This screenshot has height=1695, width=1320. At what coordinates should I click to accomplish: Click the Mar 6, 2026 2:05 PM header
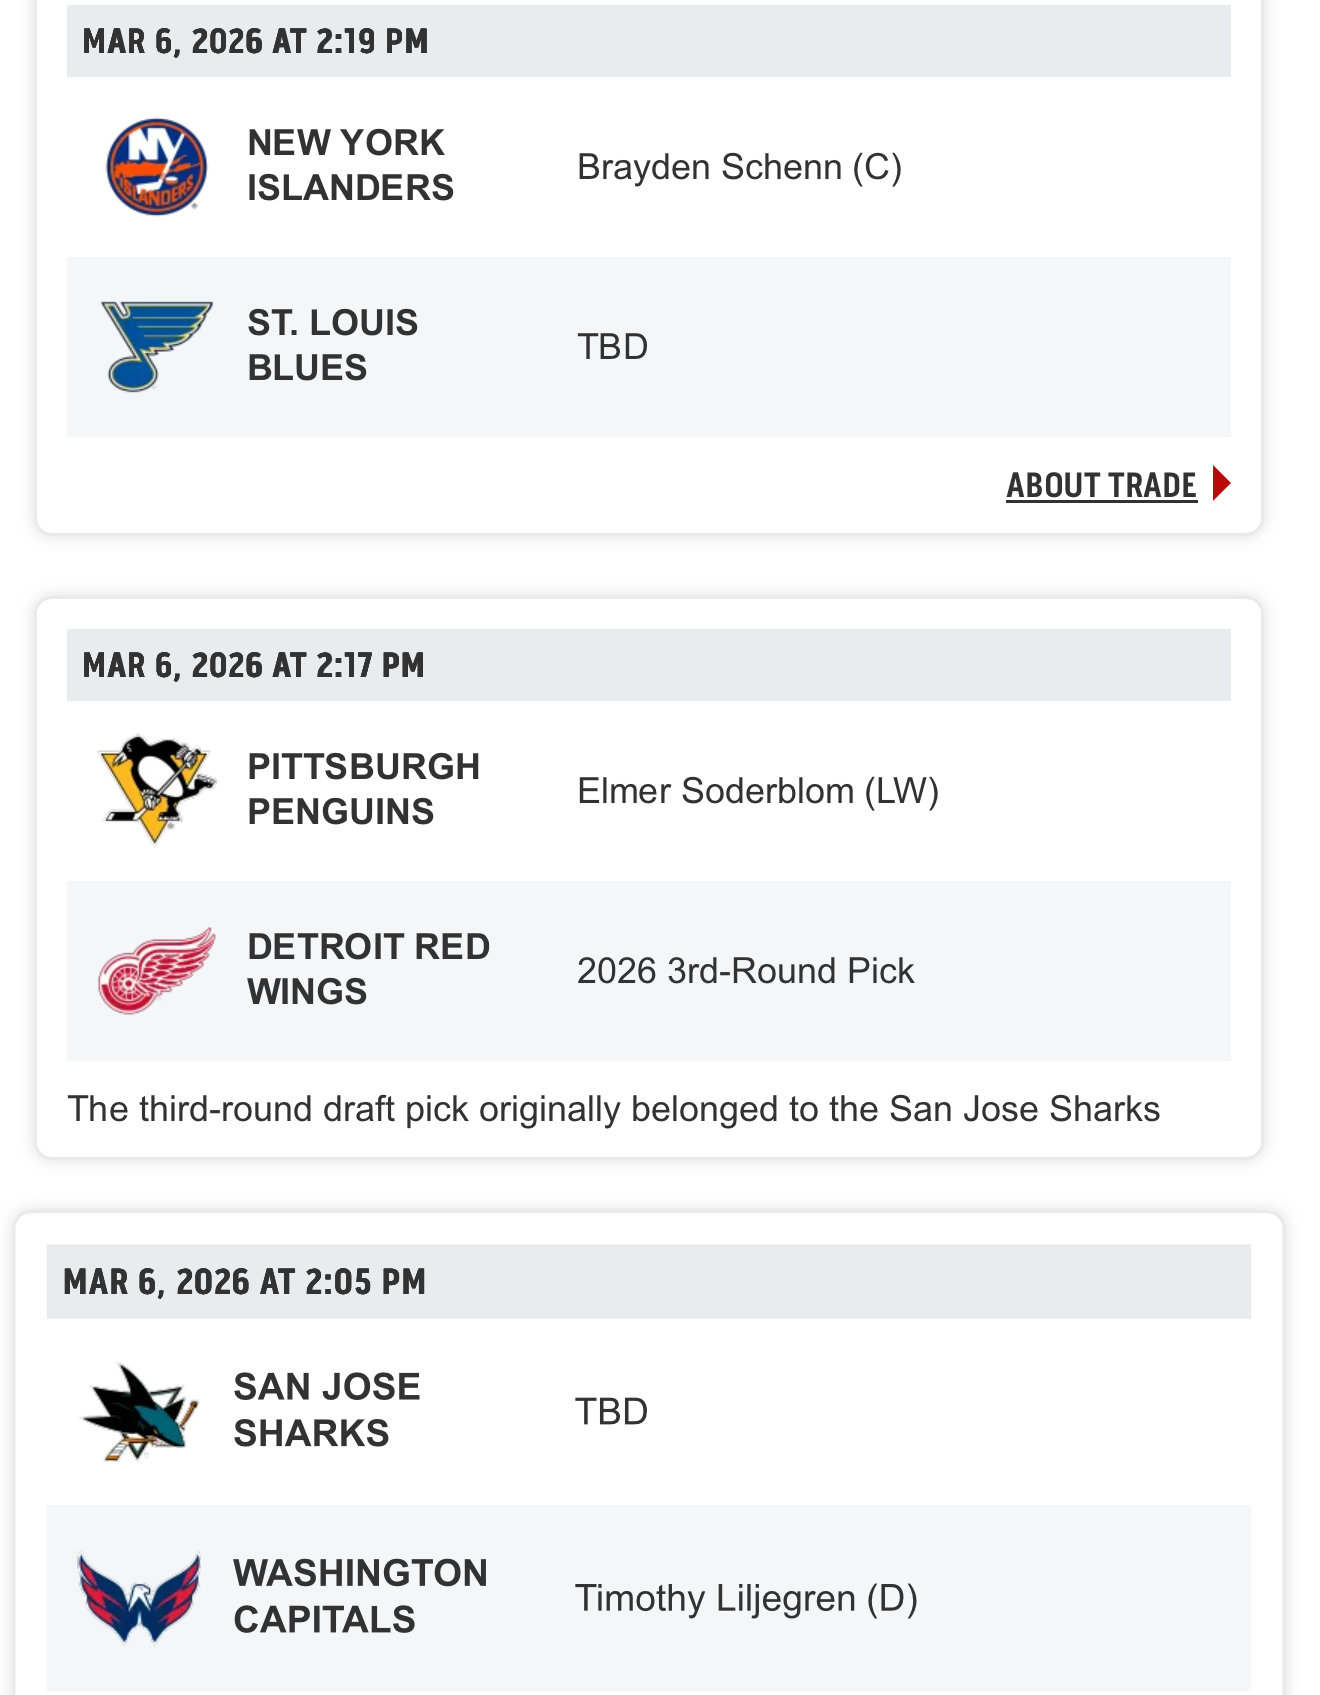click(244, 1282)
